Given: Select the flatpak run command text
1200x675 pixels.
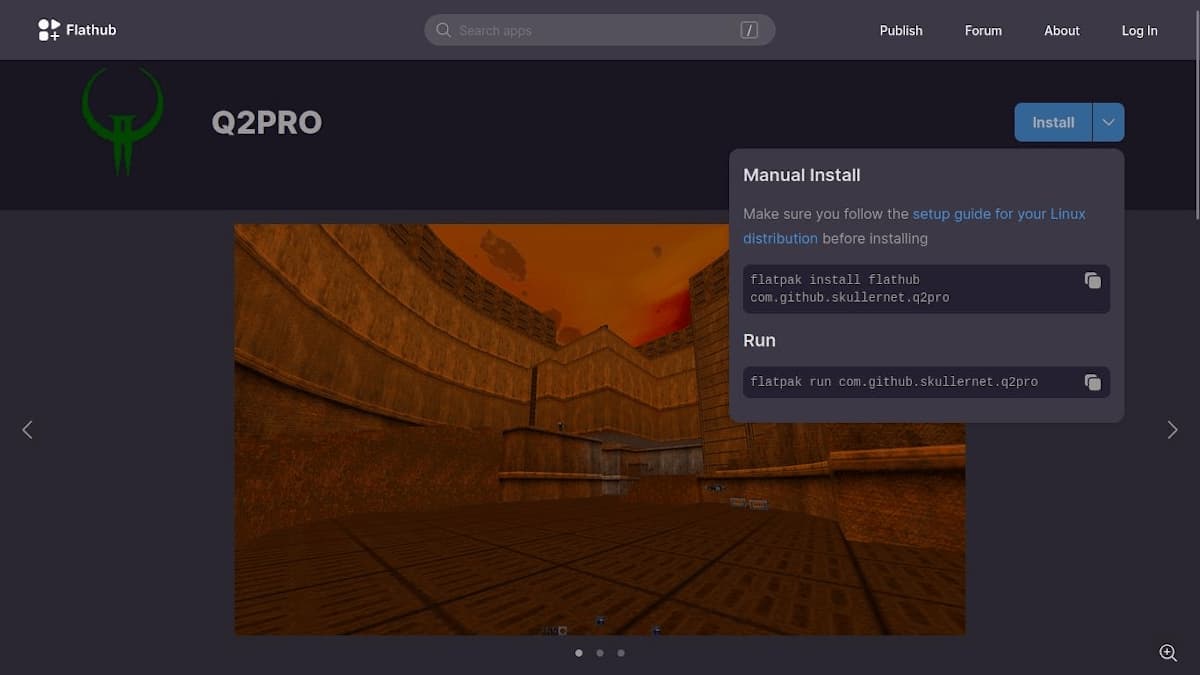Looking at the screenshot, I should point(894,382).
